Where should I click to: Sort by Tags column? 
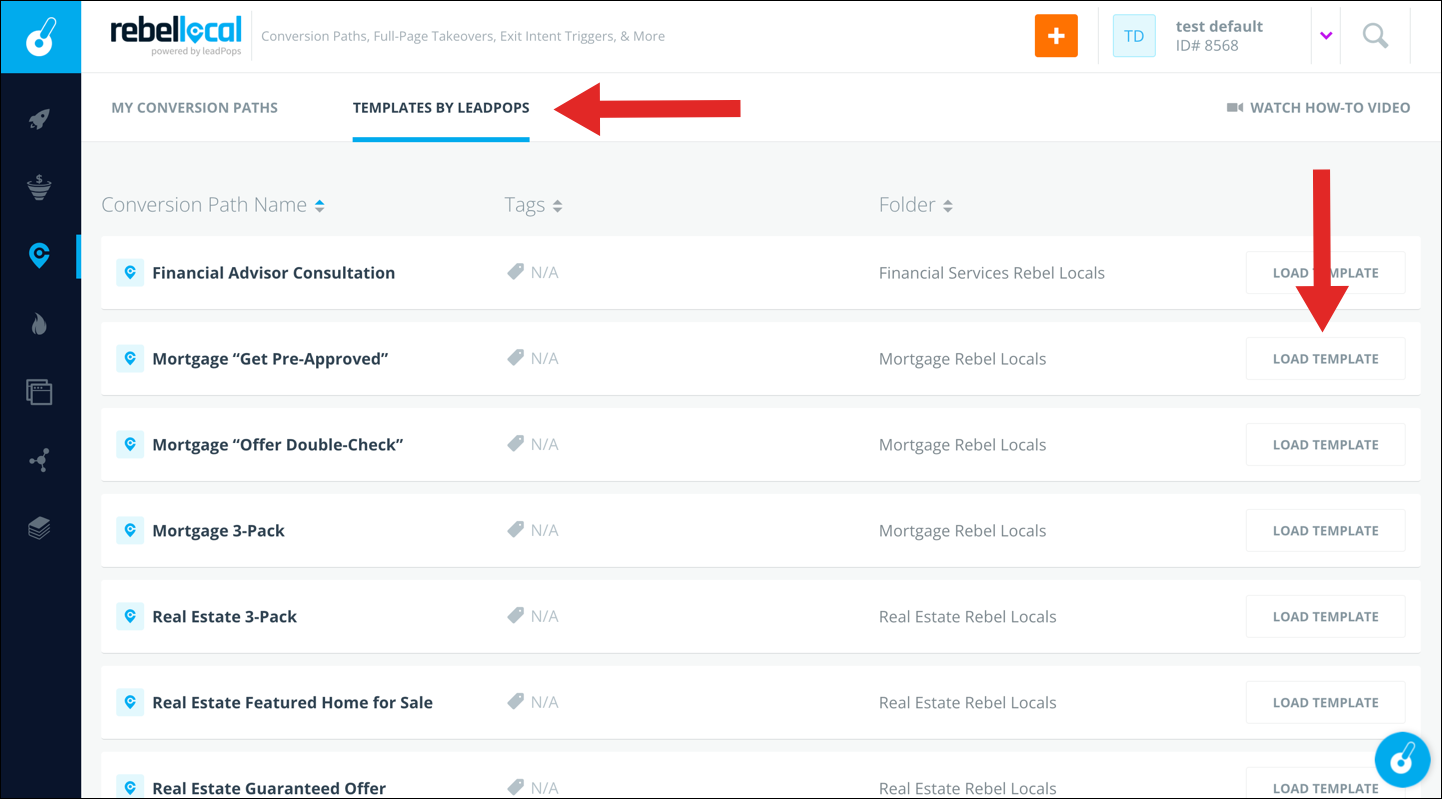(x=533, y=205)
